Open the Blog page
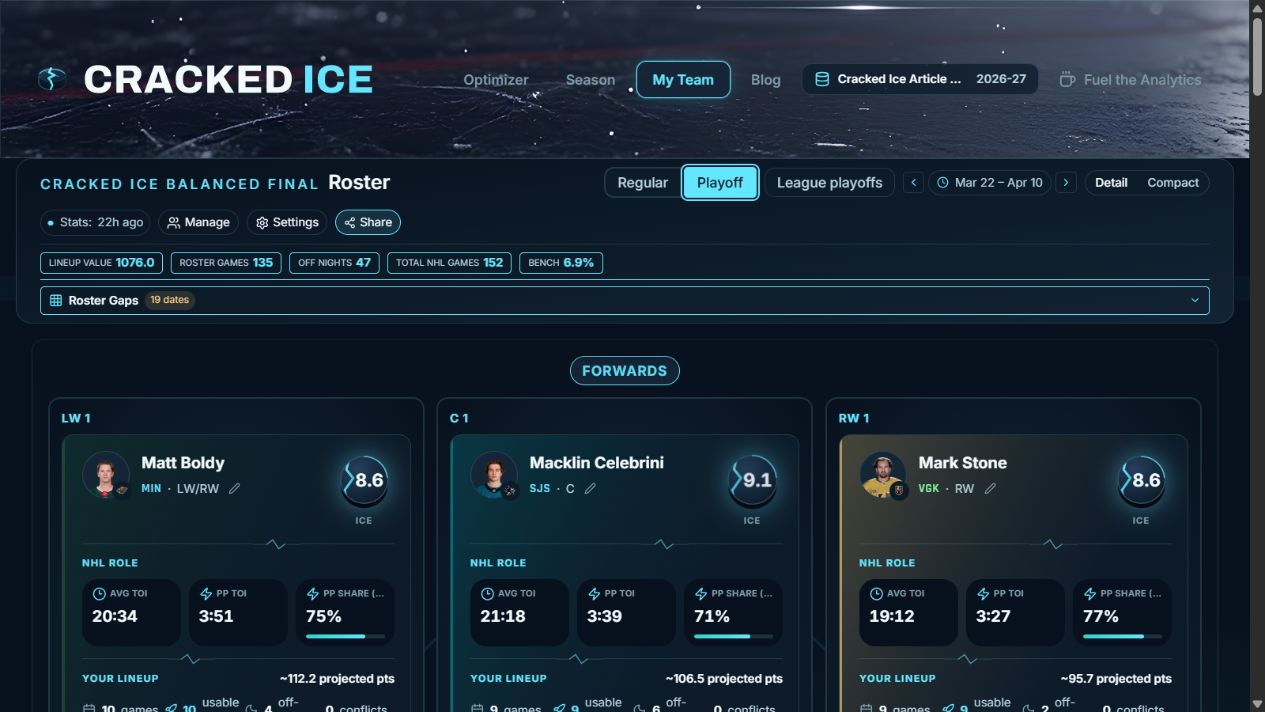The width and height of the screenshot is (1265, 712). coord(765,80)
